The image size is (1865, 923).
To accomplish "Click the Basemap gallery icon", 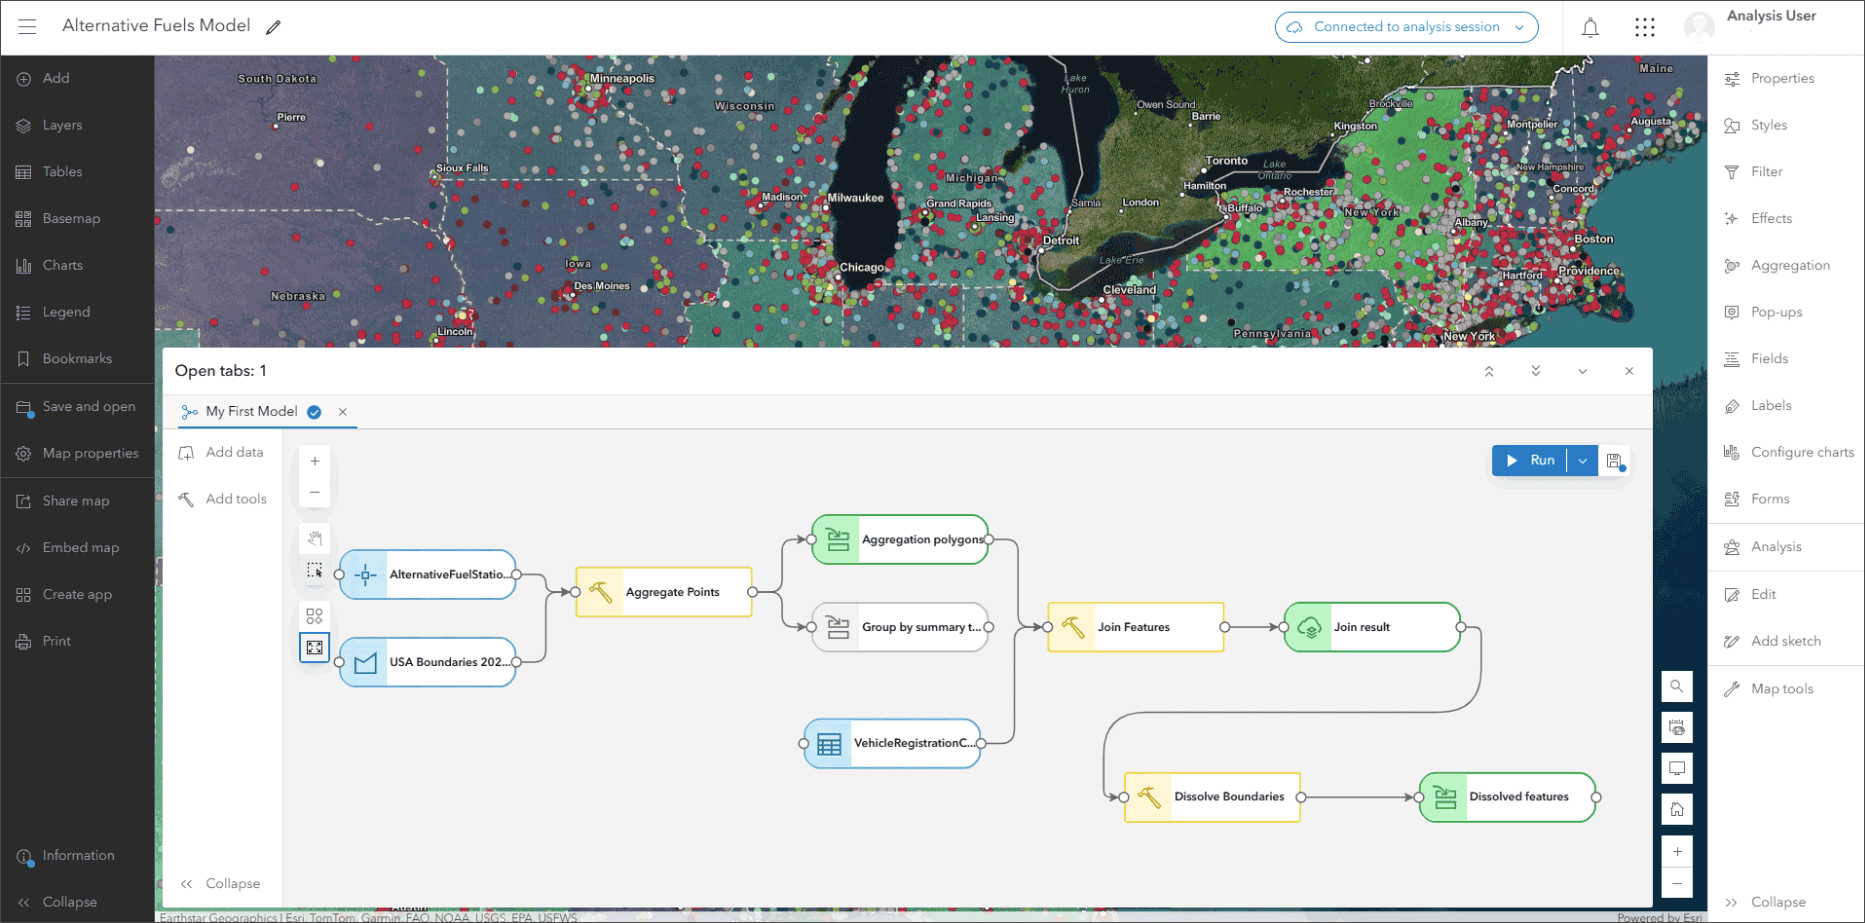I will pyautogui.click(x=24, y=218).
